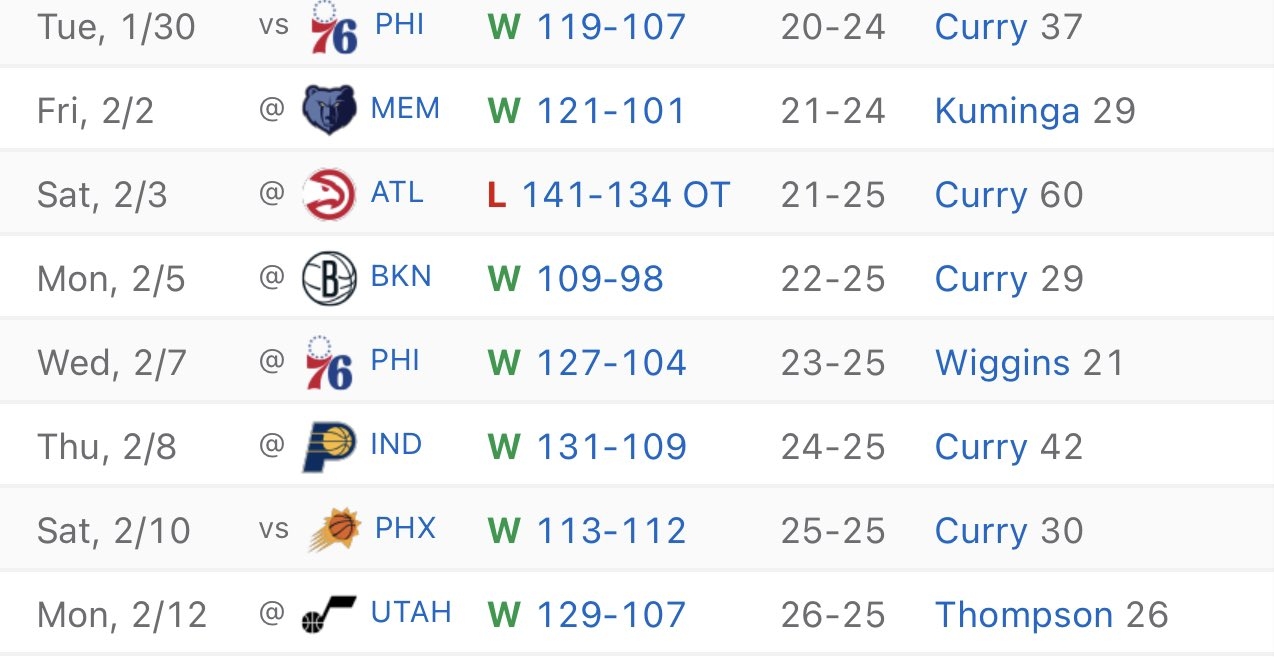Open Thompson player link

(x=1024, y=615)
